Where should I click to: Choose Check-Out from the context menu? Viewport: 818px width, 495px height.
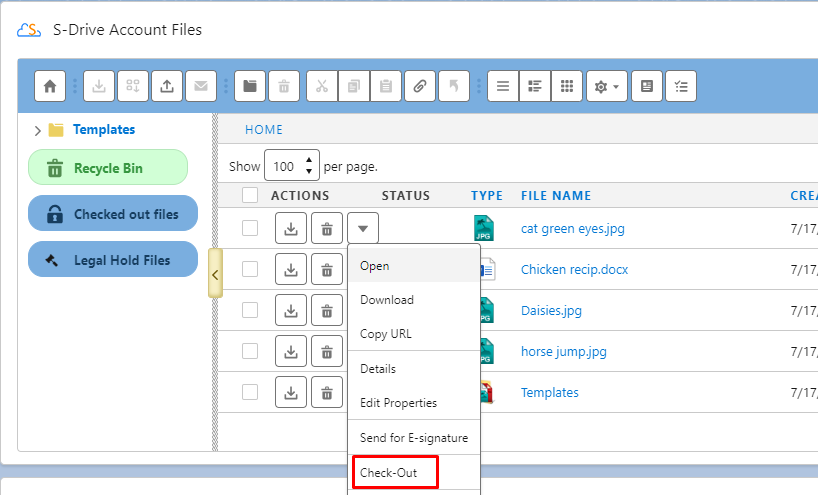pos(388,473)
